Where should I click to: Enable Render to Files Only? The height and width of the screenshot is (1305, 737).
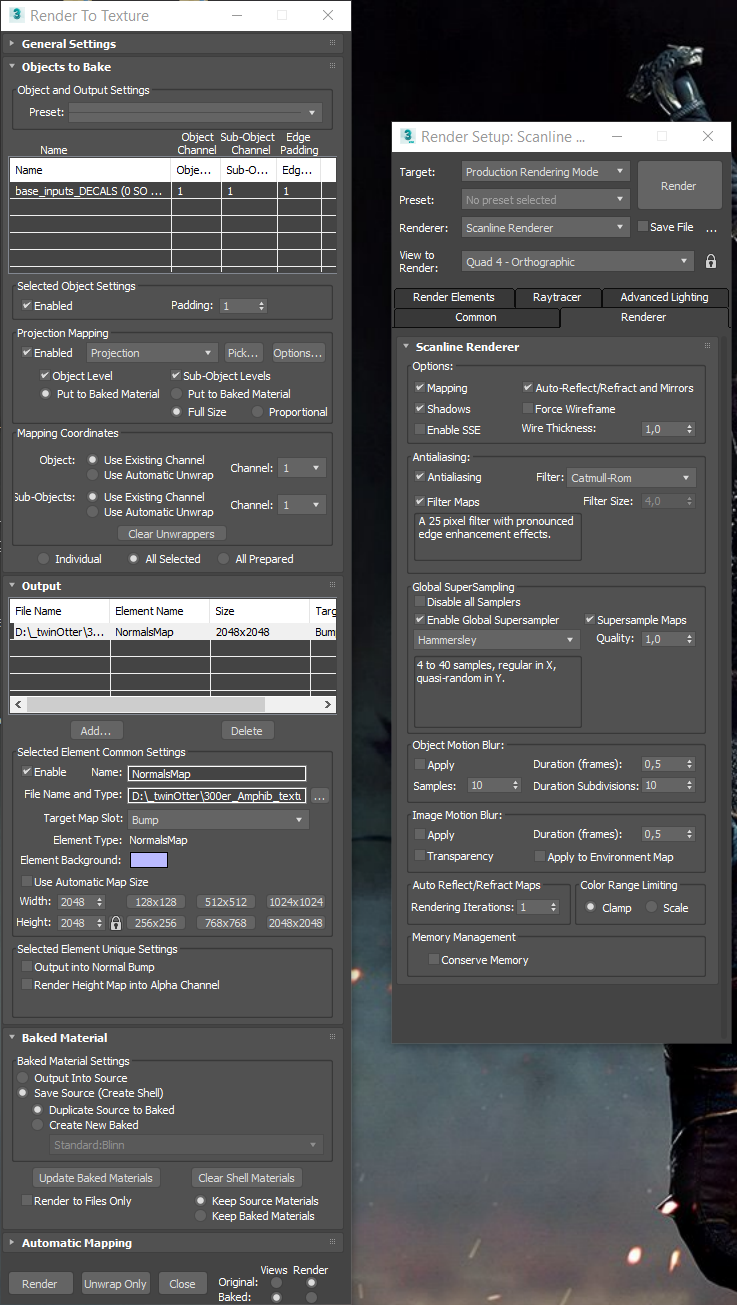click(27, 1201)
